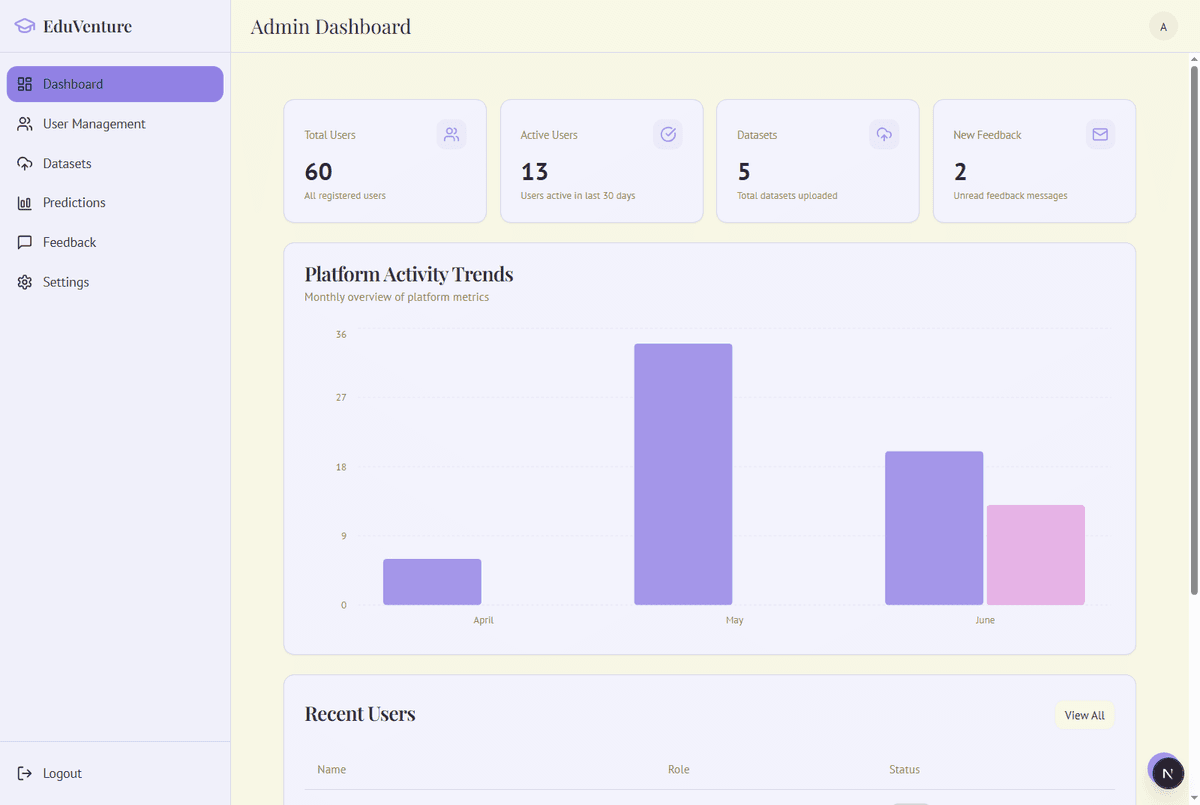Click the May axis label
Screen dimensions: 1200x805
click(734, 620)
